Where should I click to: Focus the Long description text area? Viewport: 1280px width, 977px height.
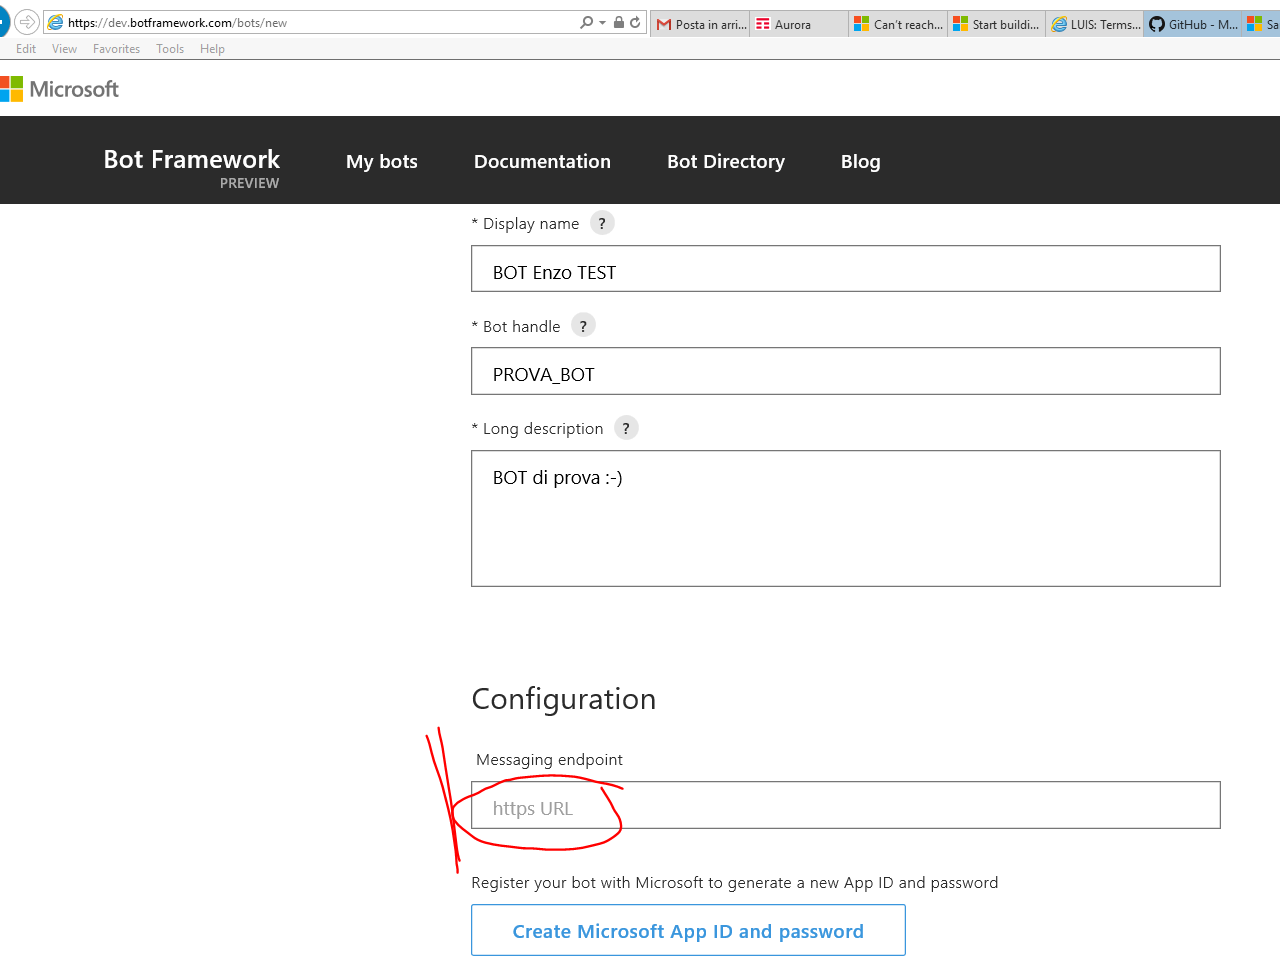845,518
